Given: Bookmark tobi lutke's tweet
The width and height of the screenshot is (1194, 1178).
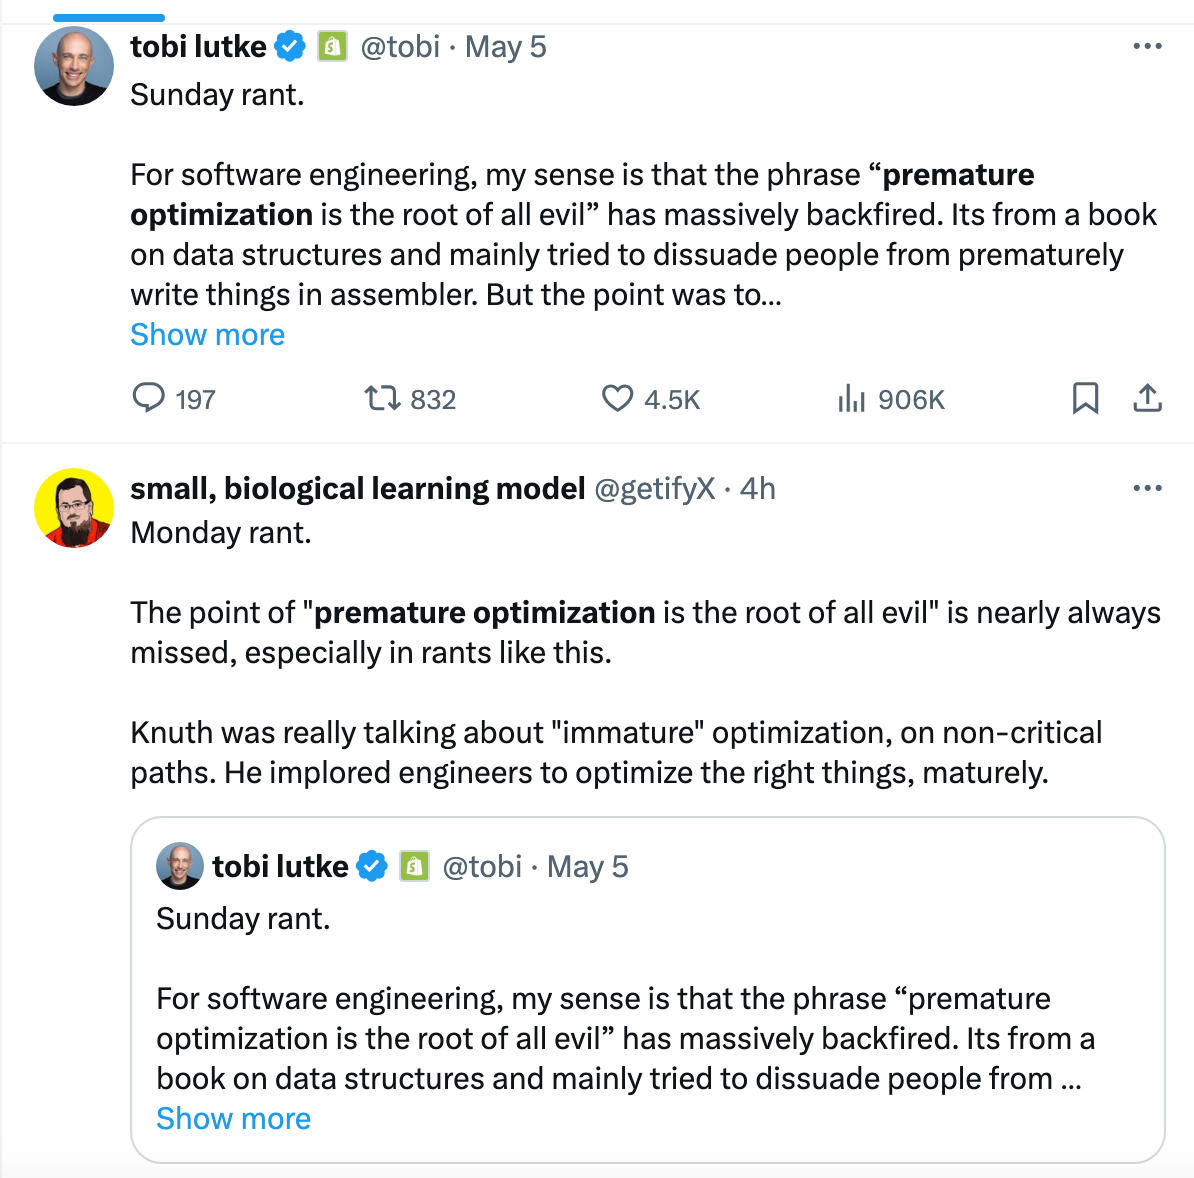Looking at the screenshot, I should [1086, 398].
